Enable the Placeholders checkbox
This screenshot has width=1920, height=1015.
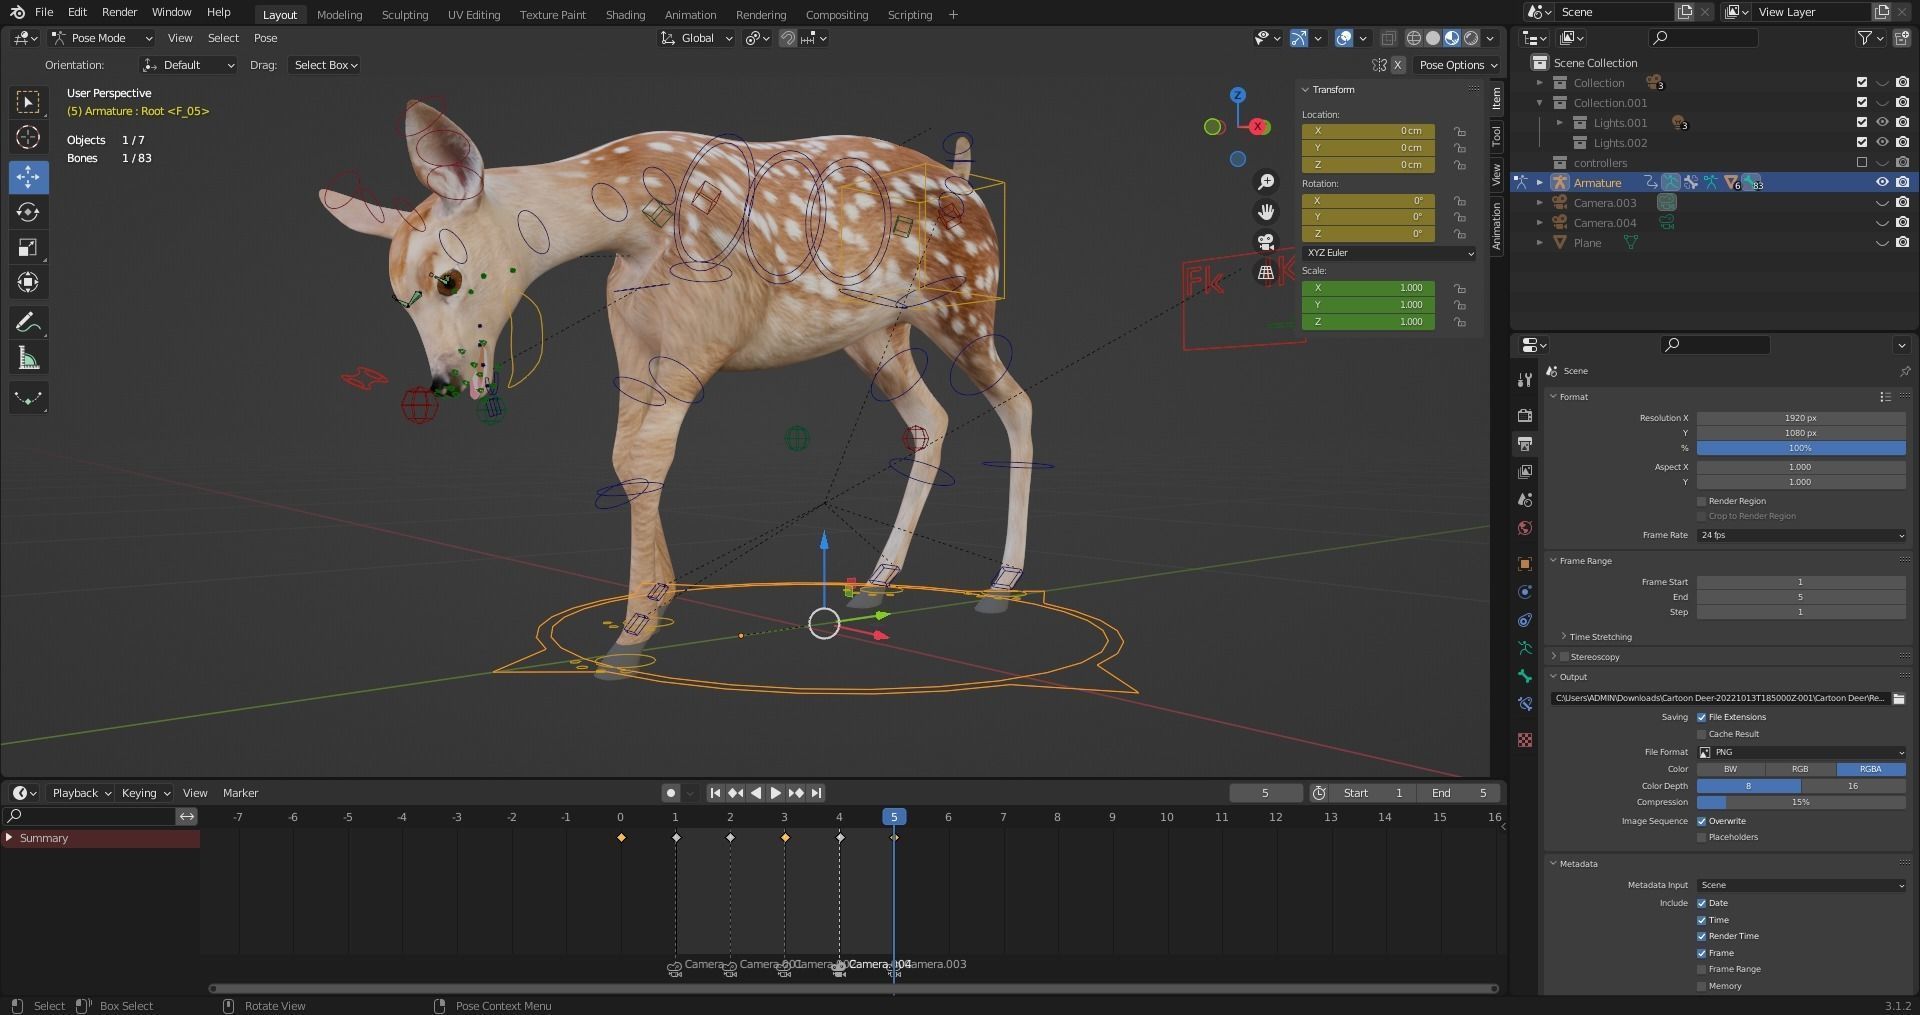pyautogui.click(x=1702, y=837)
